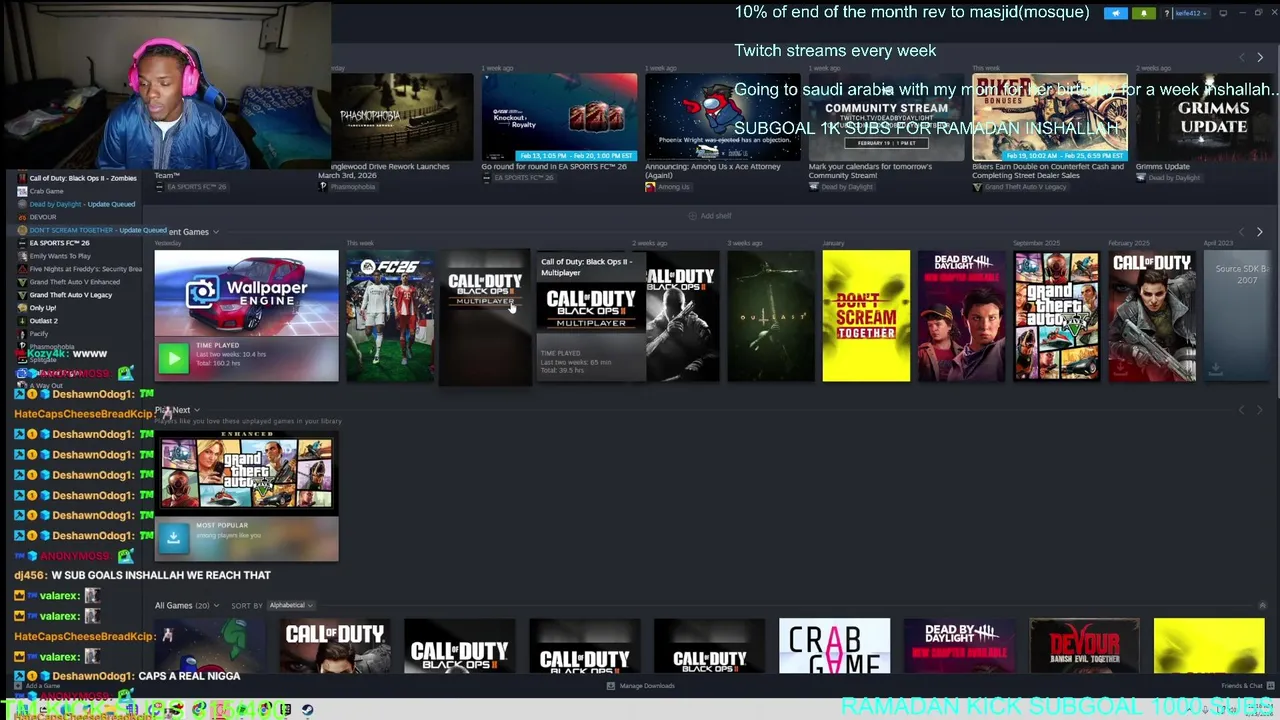The width and height of the screenshot is (1280, 720).
Task: Open Phasmophobia news card image
Action: click(x=402, y=116)
